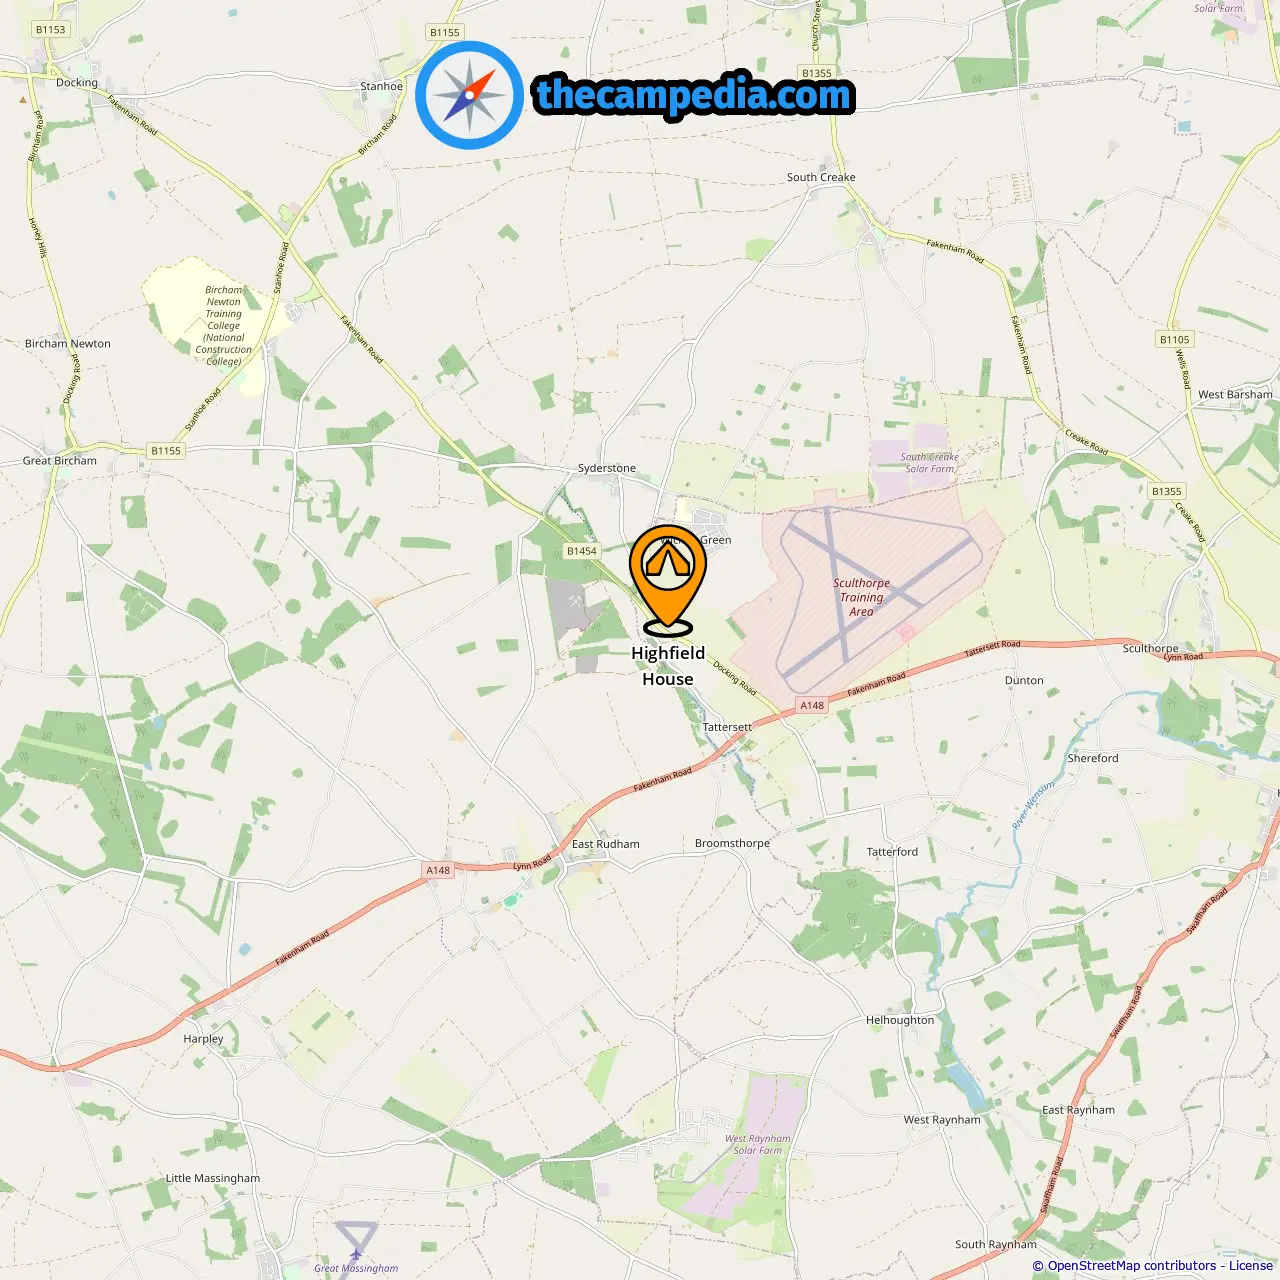Select the Sculthorpe Training Area label
1280x1280 pixels.
click(x=861, y=597)
